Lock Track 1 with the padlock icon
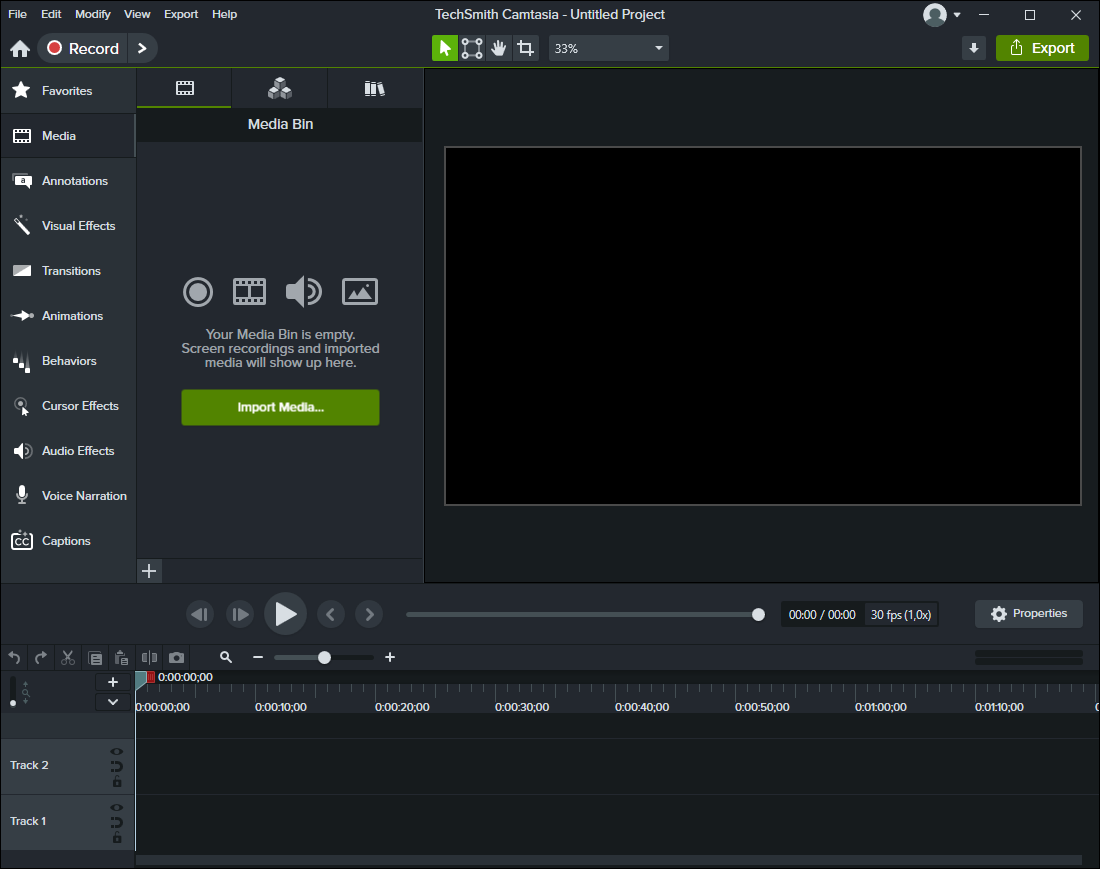Image resolution: width=1100 pixels, height=869 pixels. pos(117,838)
